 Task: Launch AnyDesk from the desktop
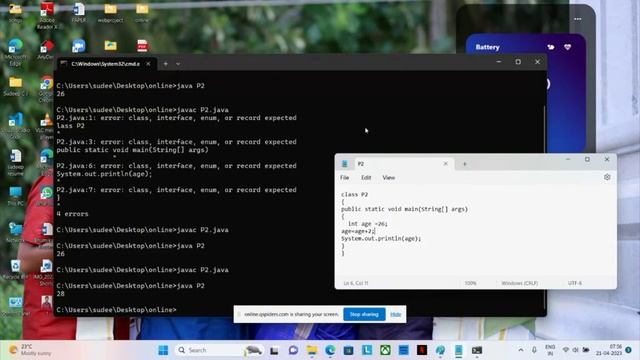[47, 50]
